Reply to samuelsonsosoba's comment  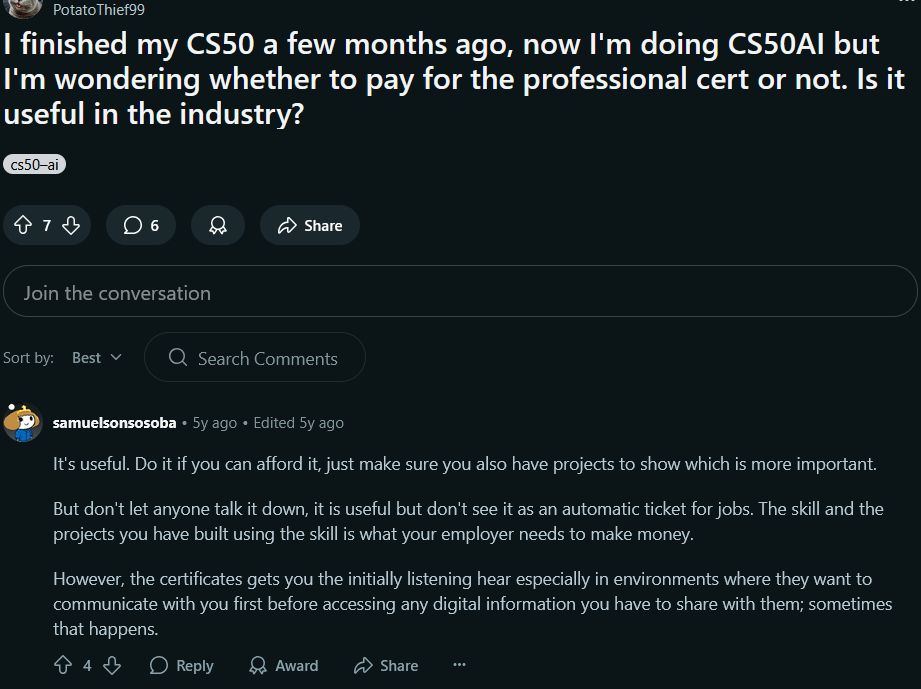click(x=181, y=665)
